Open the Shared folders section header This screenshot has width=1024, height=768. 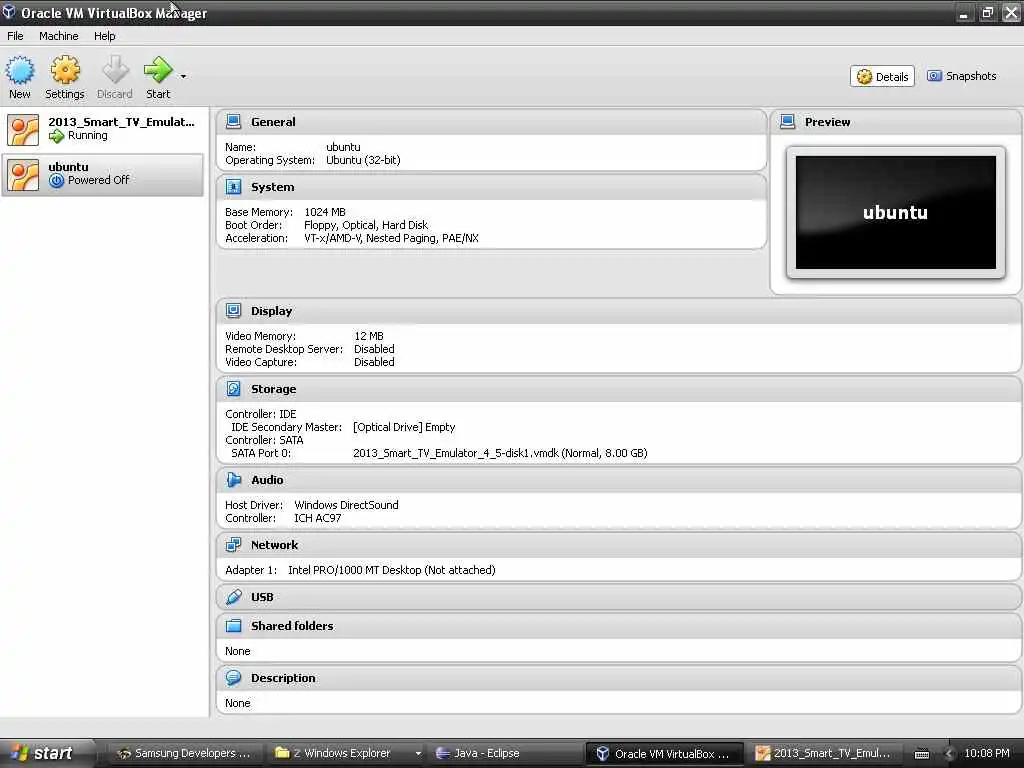(x=292, y=626)
